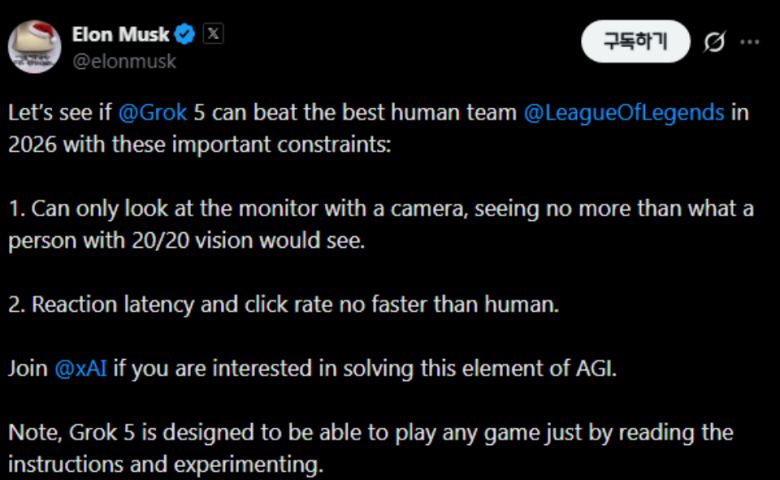This screenshot has height=480, width=780.
Task: Open the @Grok mention link
Action: pos(152,112)
